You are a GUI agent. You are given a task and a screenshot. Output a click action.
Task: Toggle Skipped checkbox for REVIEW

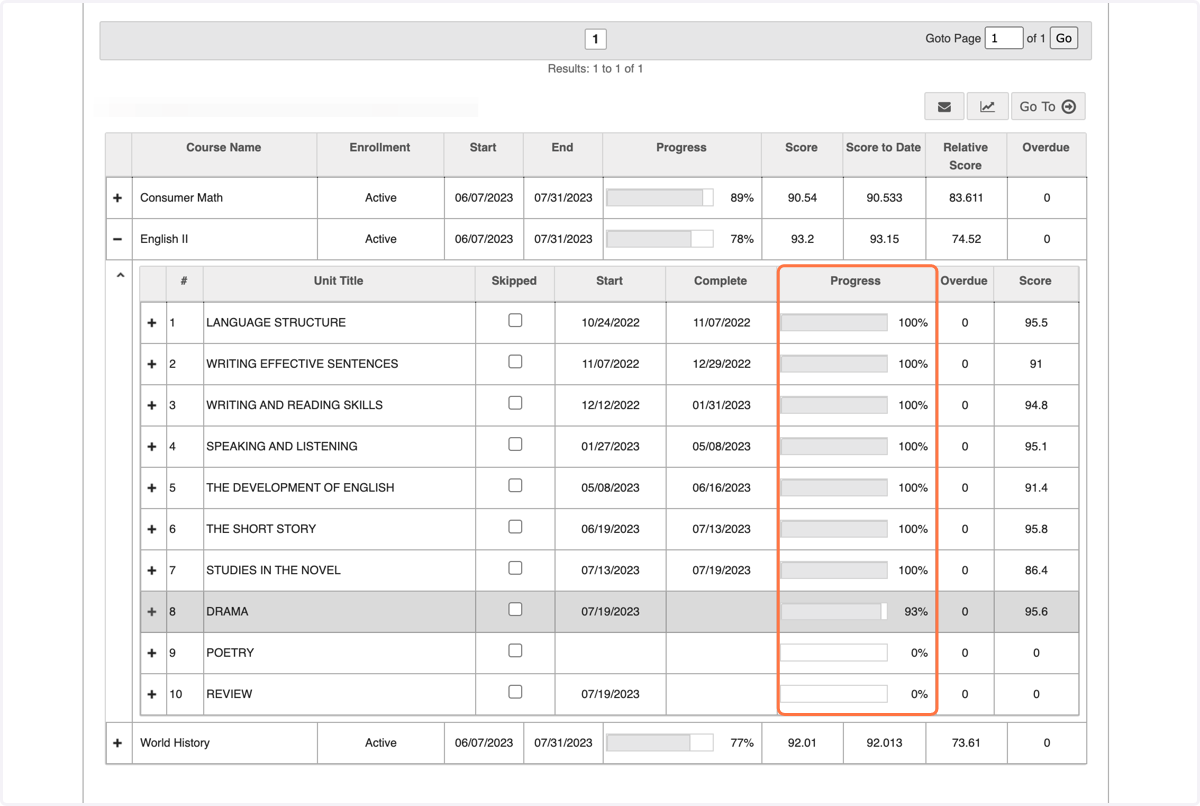(x=515, y=692)
